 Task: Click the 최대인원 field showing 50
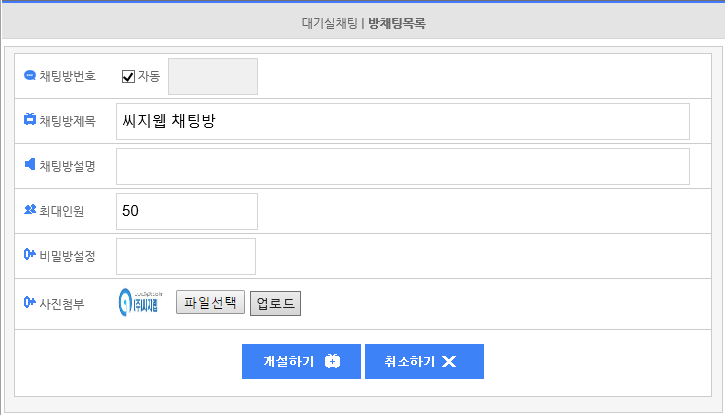point(187,211)
